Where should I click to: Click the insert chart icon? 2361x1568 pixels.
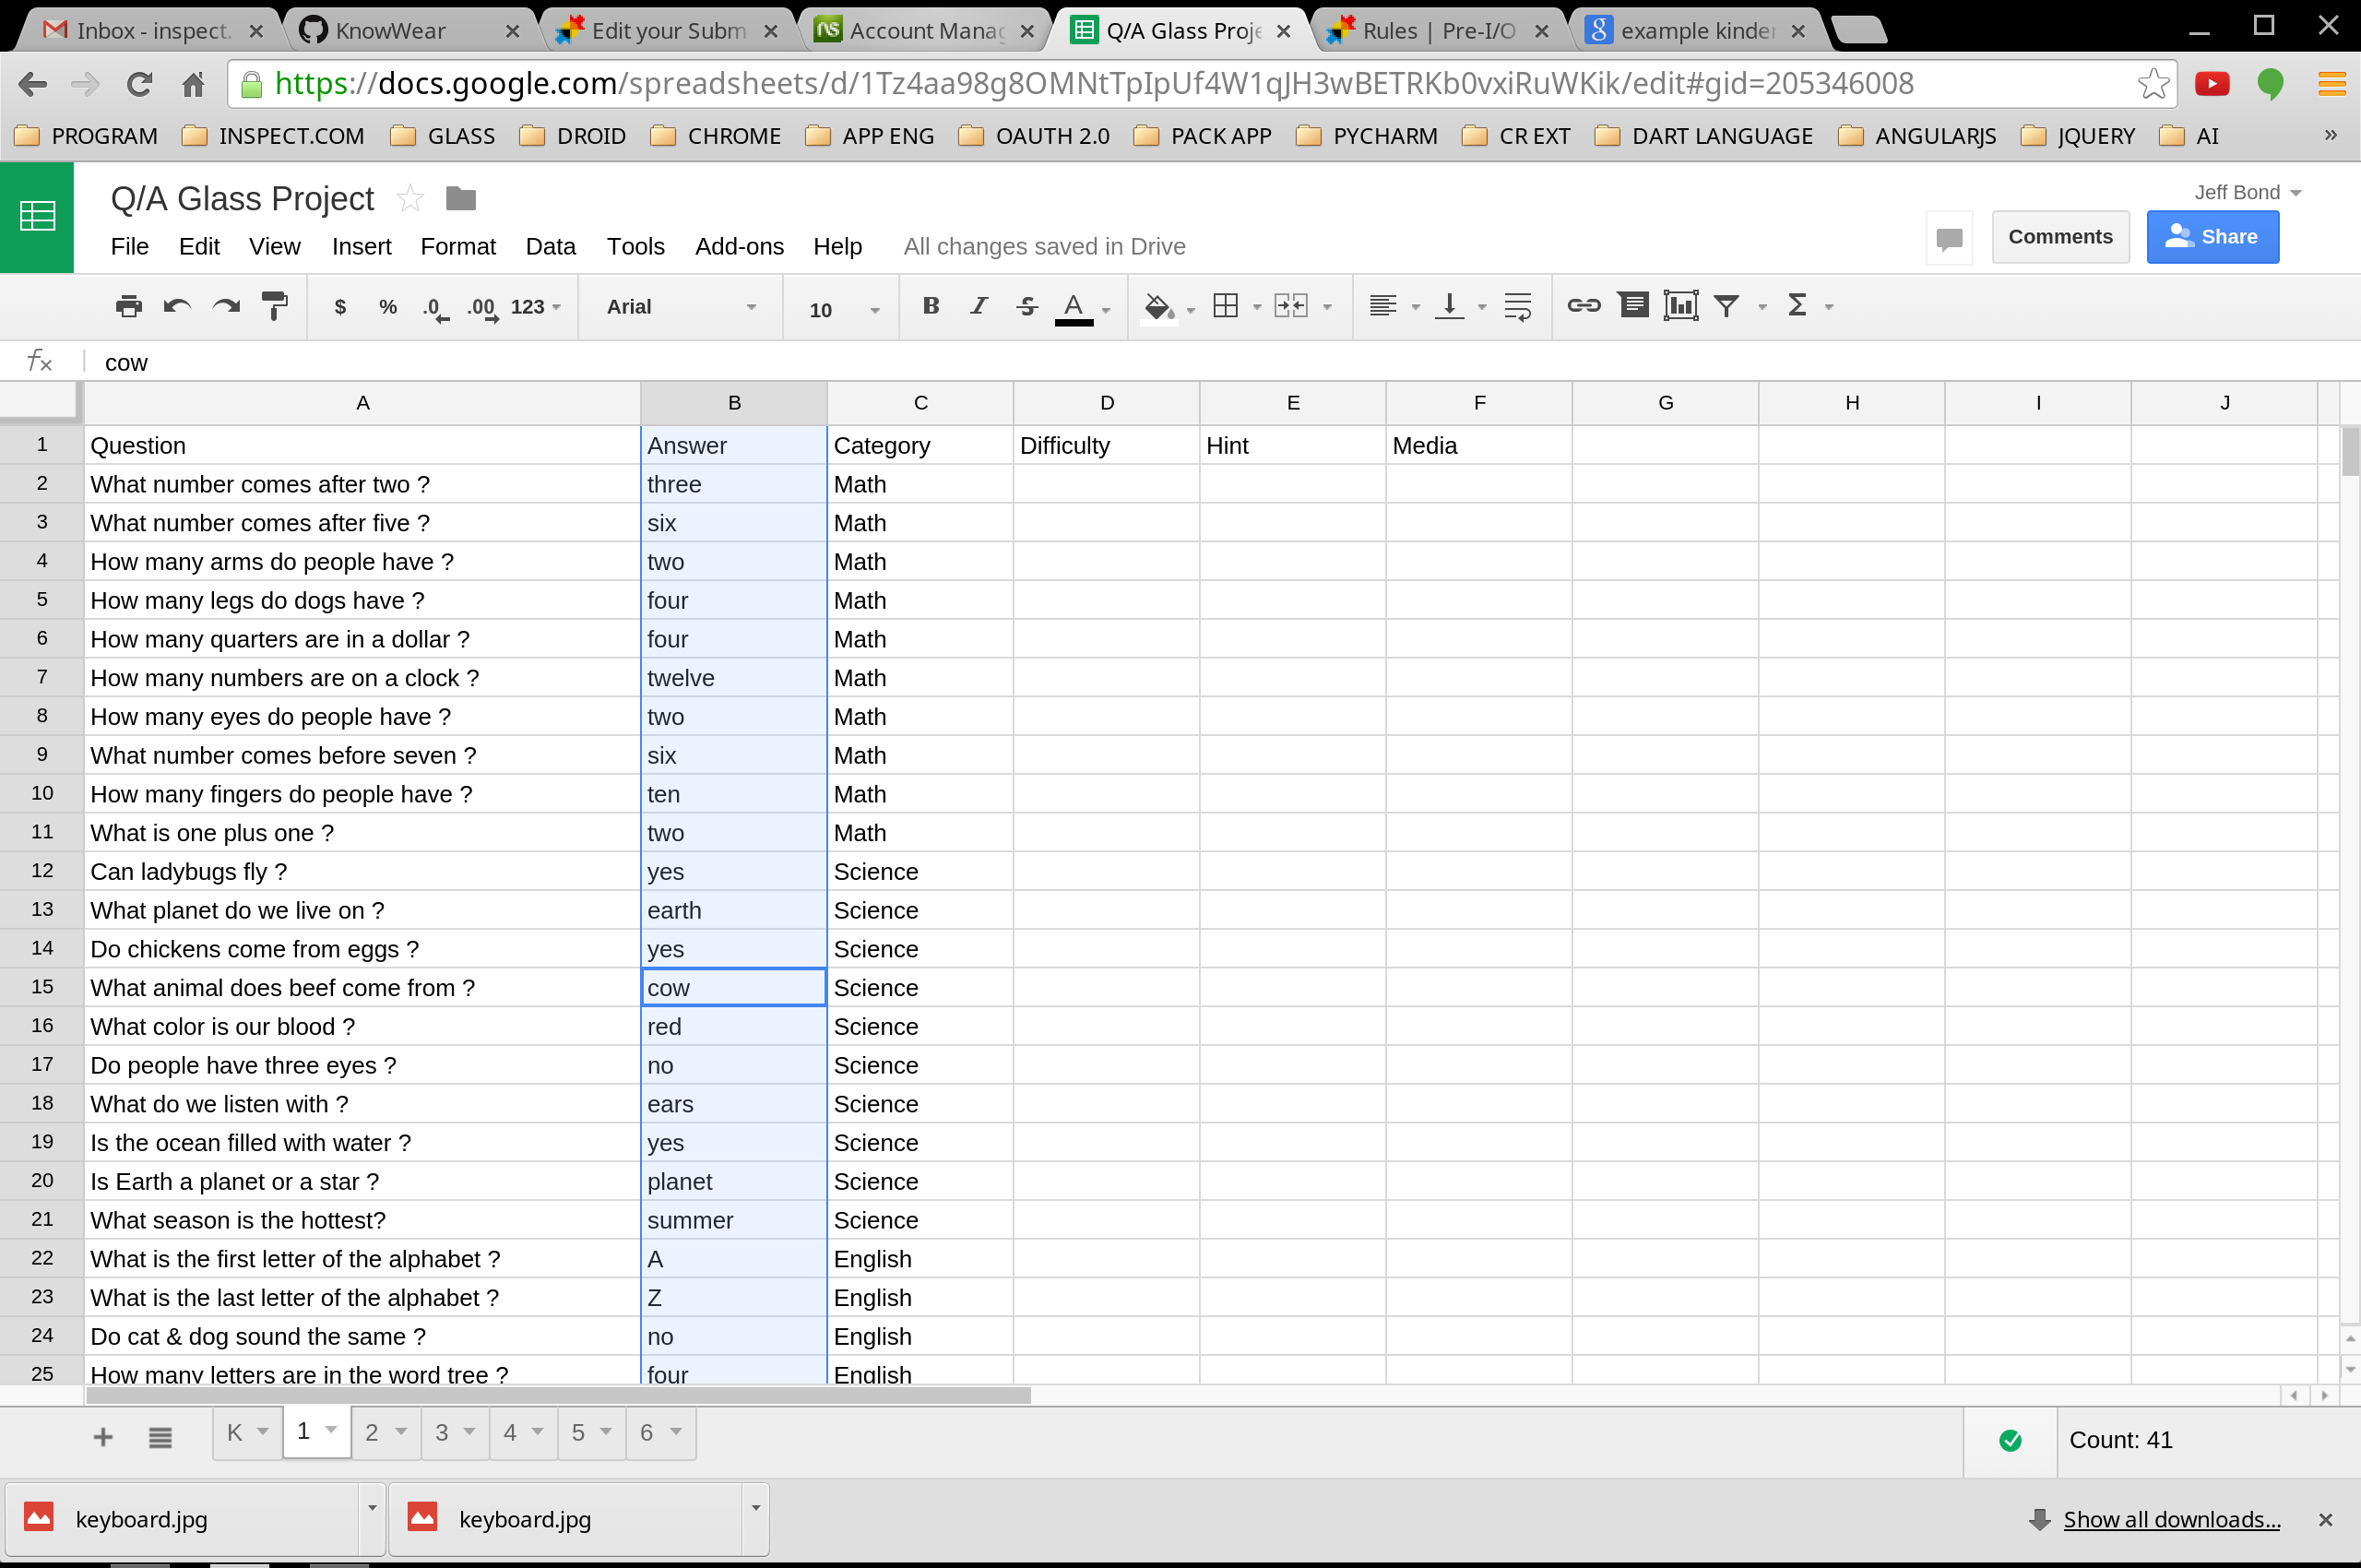(1680, 306)
